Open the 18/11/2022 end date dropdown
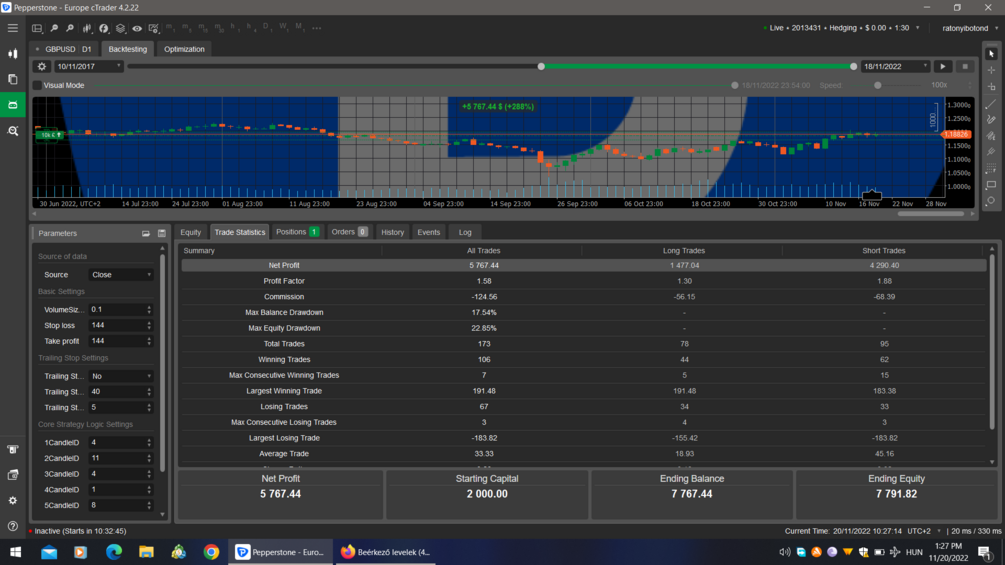Image resolution: width=1005 pixels, height=565 pixels. pyautogui.click(x=895, y=67)
